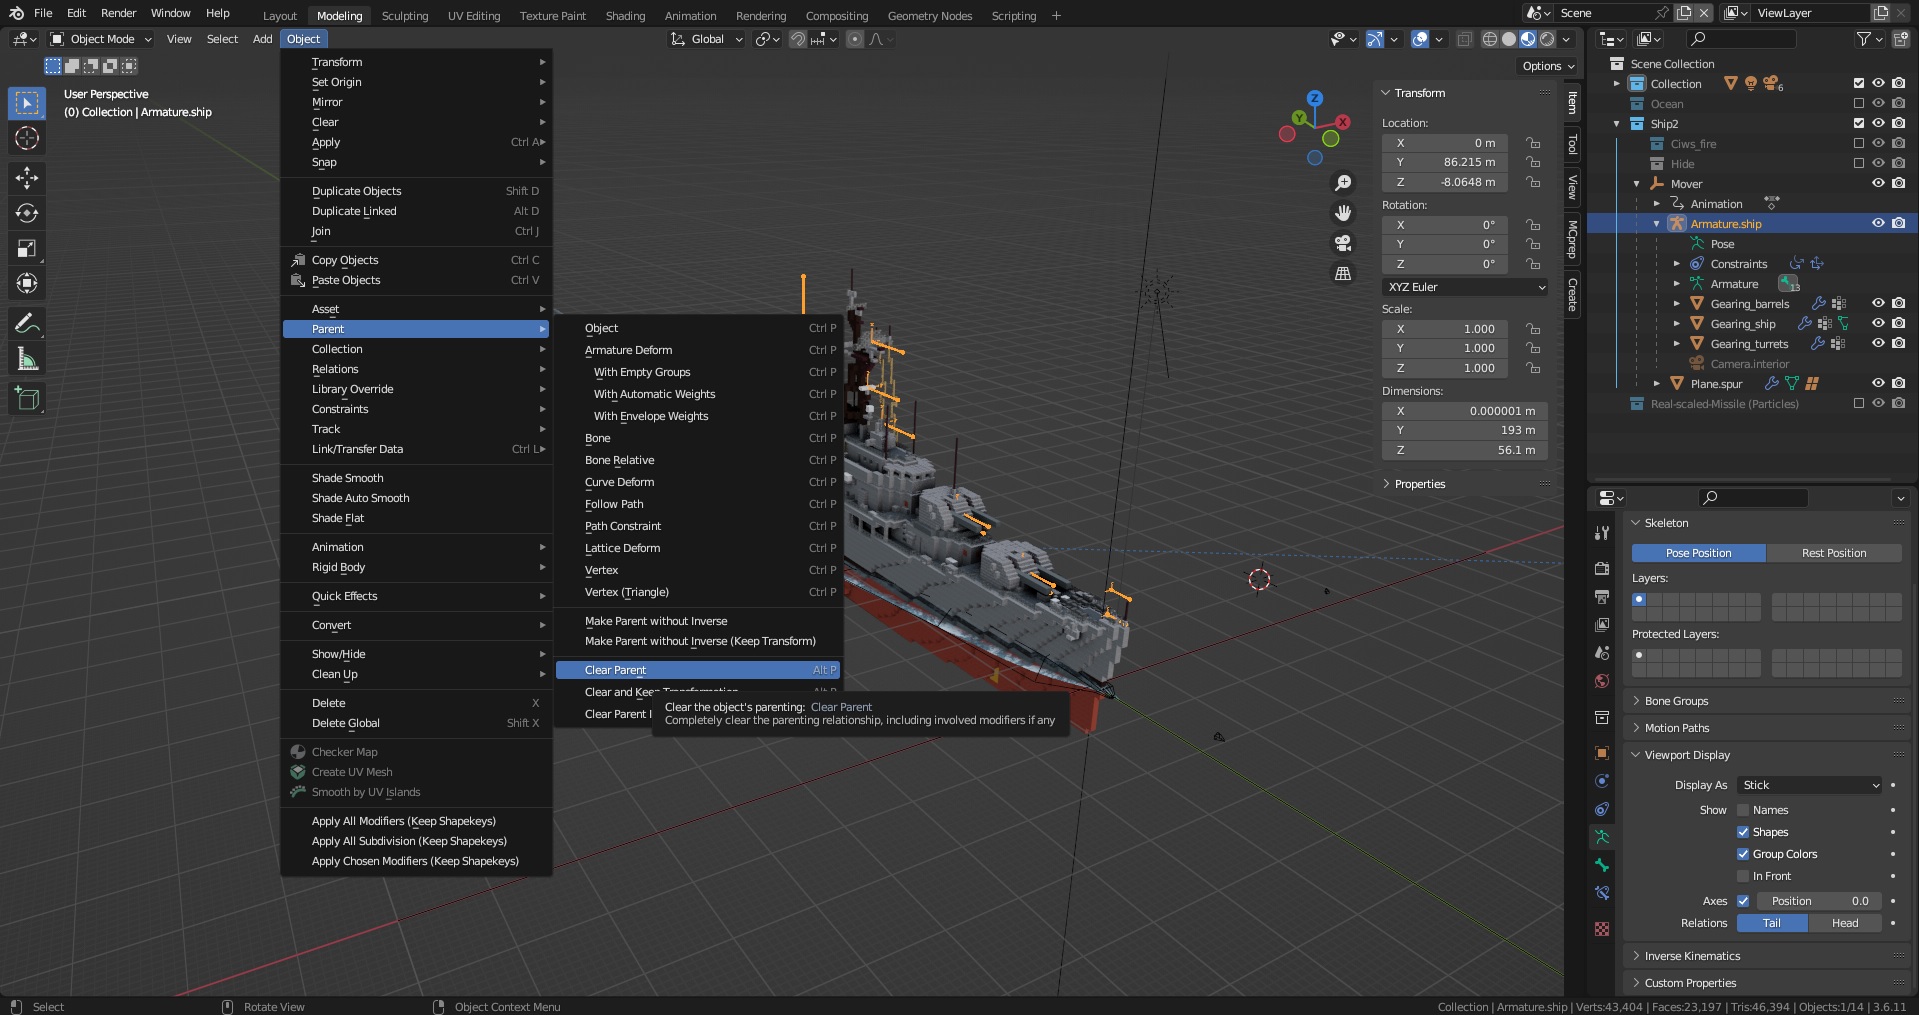This screenshot has width=1919, height=1015.
Task: Select the Cursor tool in the toolbar
Action: click(x=27, y=138)
